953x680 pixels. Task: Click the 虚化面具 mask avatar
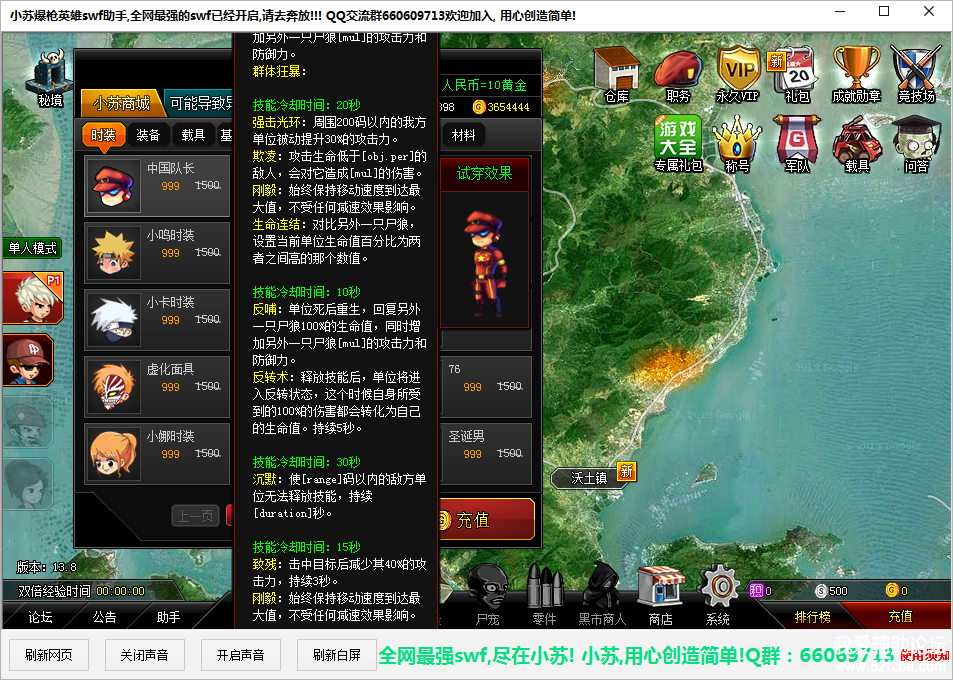[x=114, y=387]
